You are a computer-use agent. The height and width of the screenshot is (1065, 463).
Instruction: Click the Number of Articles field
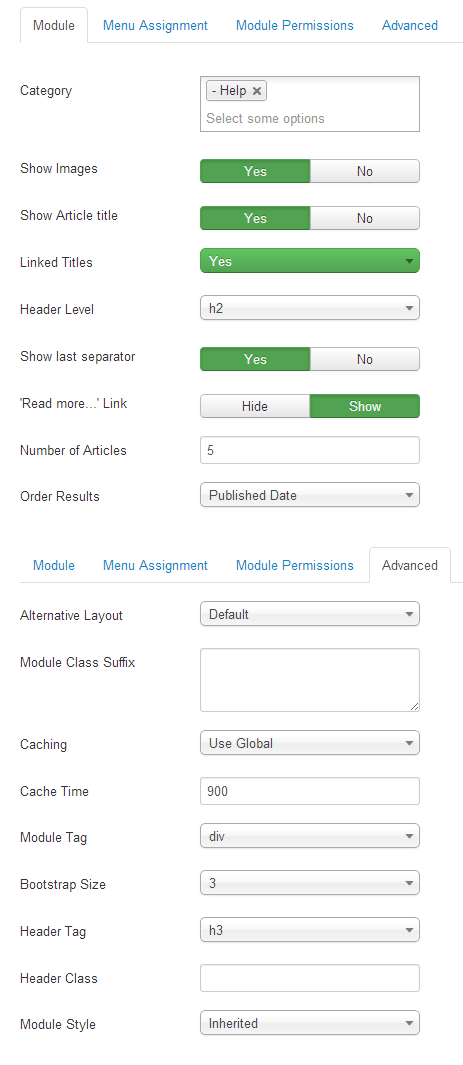pyautogui.click(x=310, y=450)
